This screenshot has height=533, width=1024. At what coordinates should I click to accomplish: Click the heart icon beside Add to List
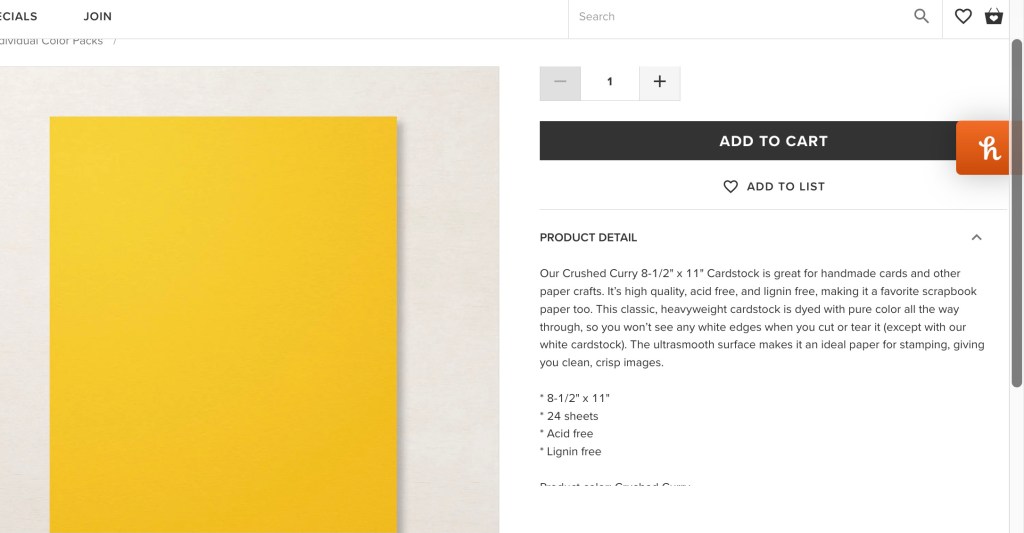coord(731,187)
